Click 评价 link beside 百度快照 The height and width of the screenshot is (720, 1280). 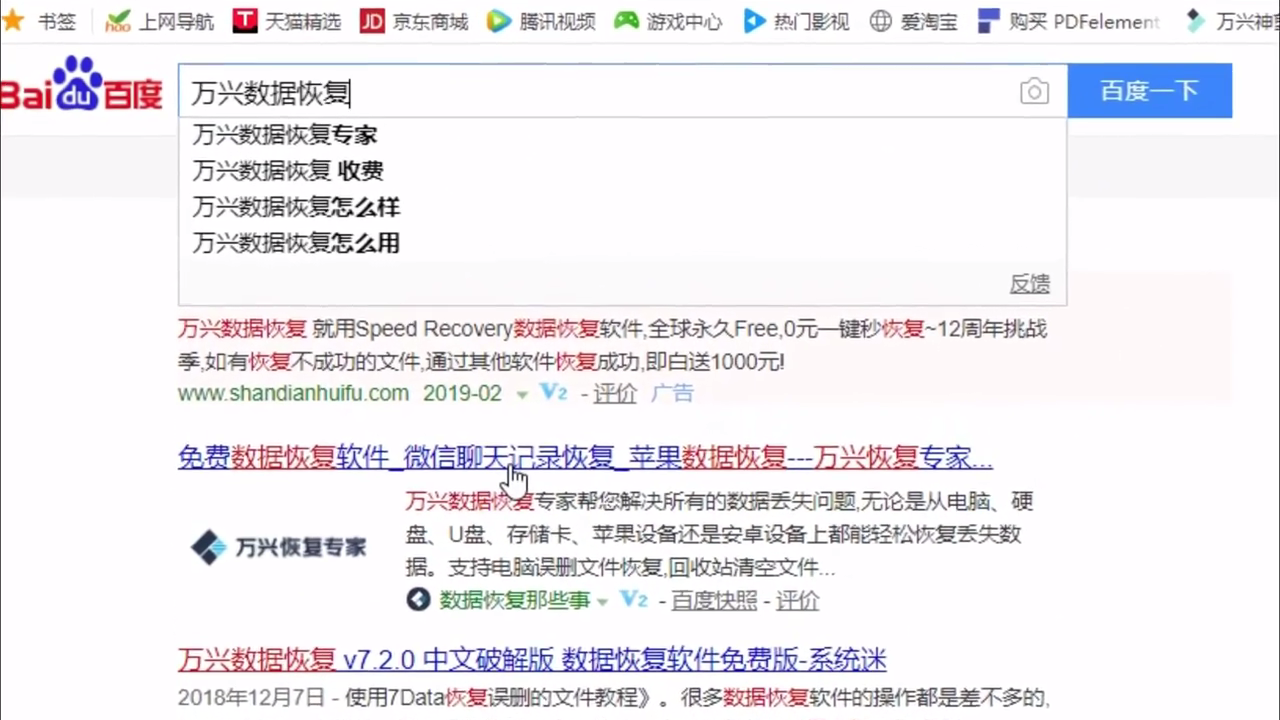[797, 600]
